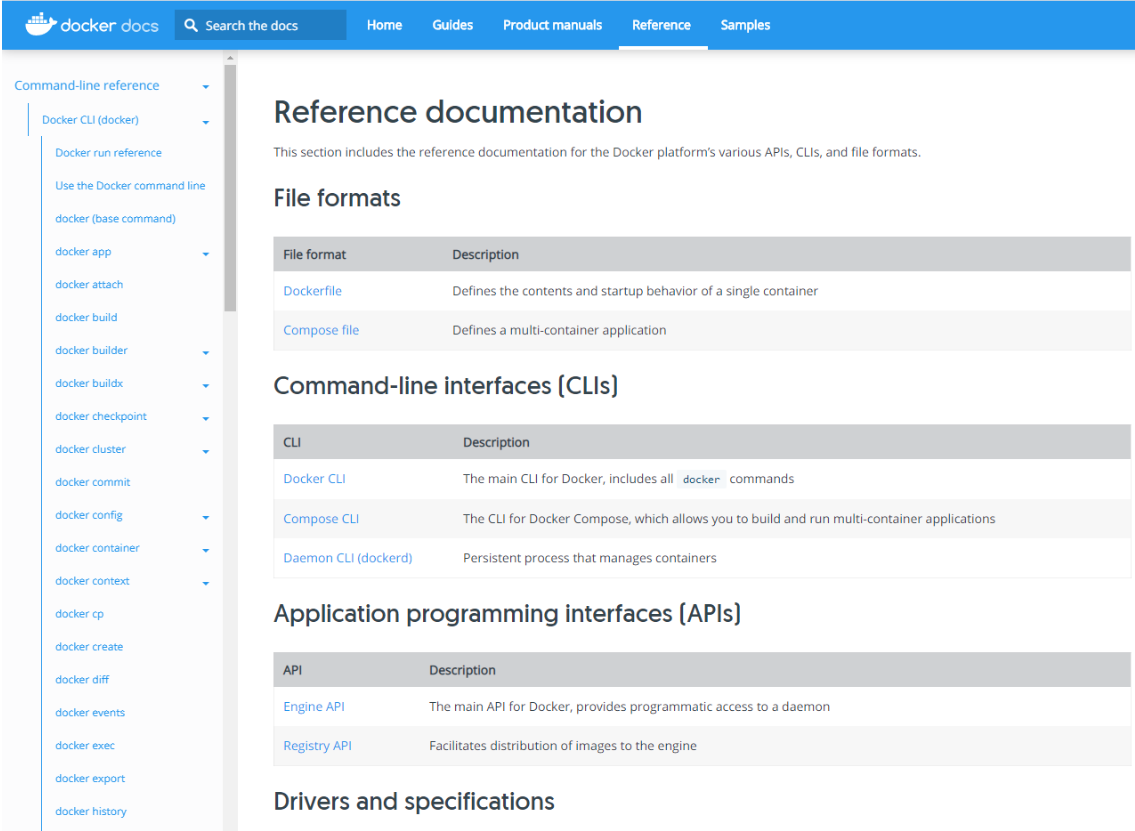Viewport: 1135px width, 831px height.
Task: Click the Docker docs whale logo
Action: [x=41, y=25]
